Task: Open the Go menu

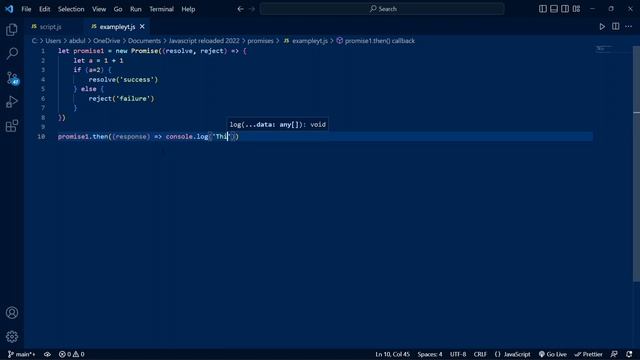Action: pos(118,9)
